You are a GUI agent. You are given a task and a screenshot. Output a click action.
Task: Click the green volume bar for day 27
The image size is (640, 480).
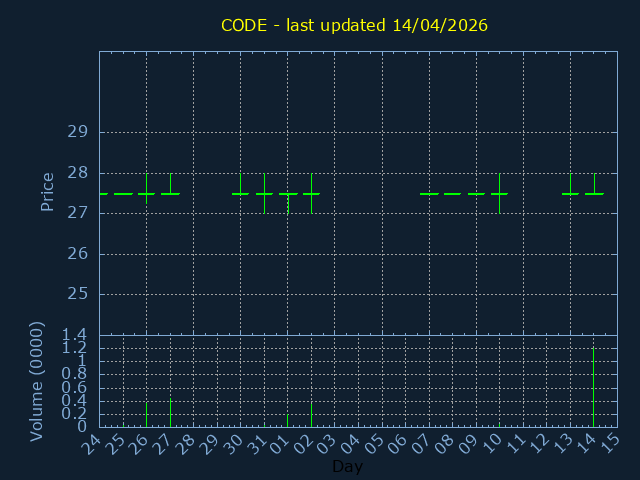170,412
